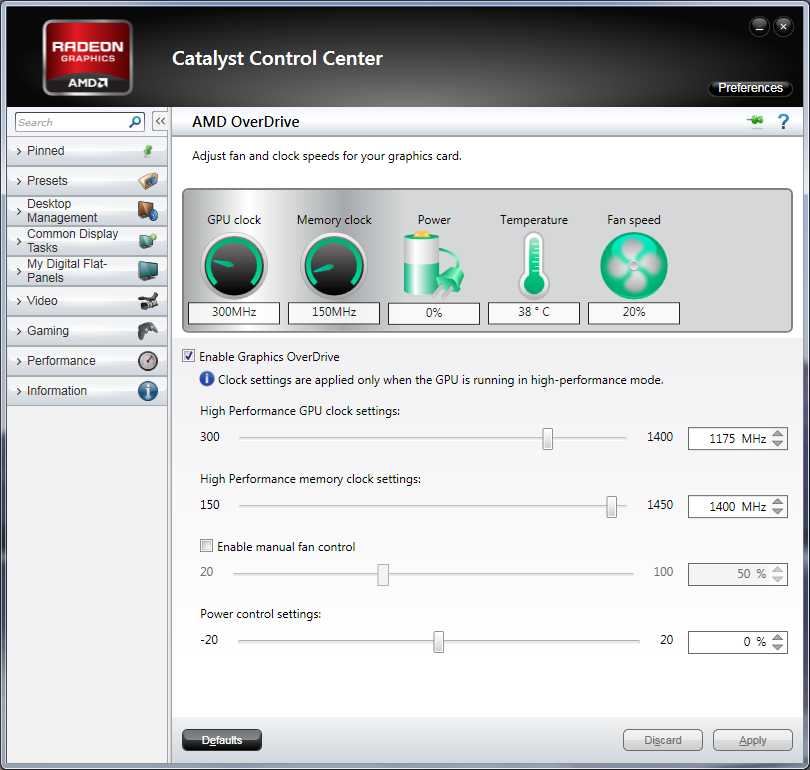
Task: Click the Fan speed fan icon
Action: coord(633,266)
